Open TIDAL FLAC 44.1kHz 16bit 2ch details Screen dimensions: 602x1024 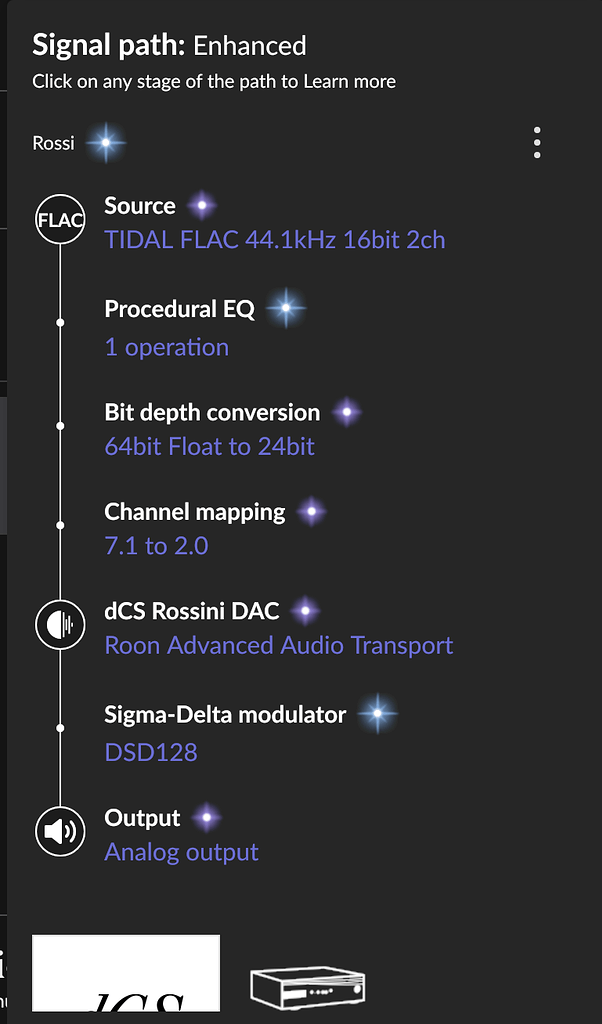(275, 240)
